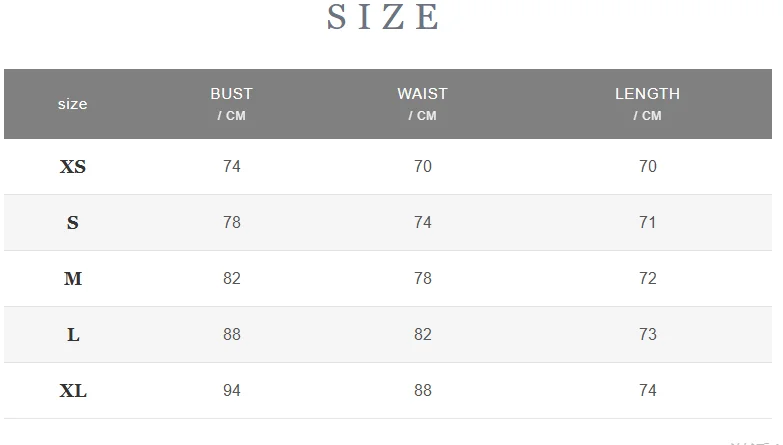Select the M size row label
The height and width of the screenshot is (445, 783).
[x=73, y=278]
